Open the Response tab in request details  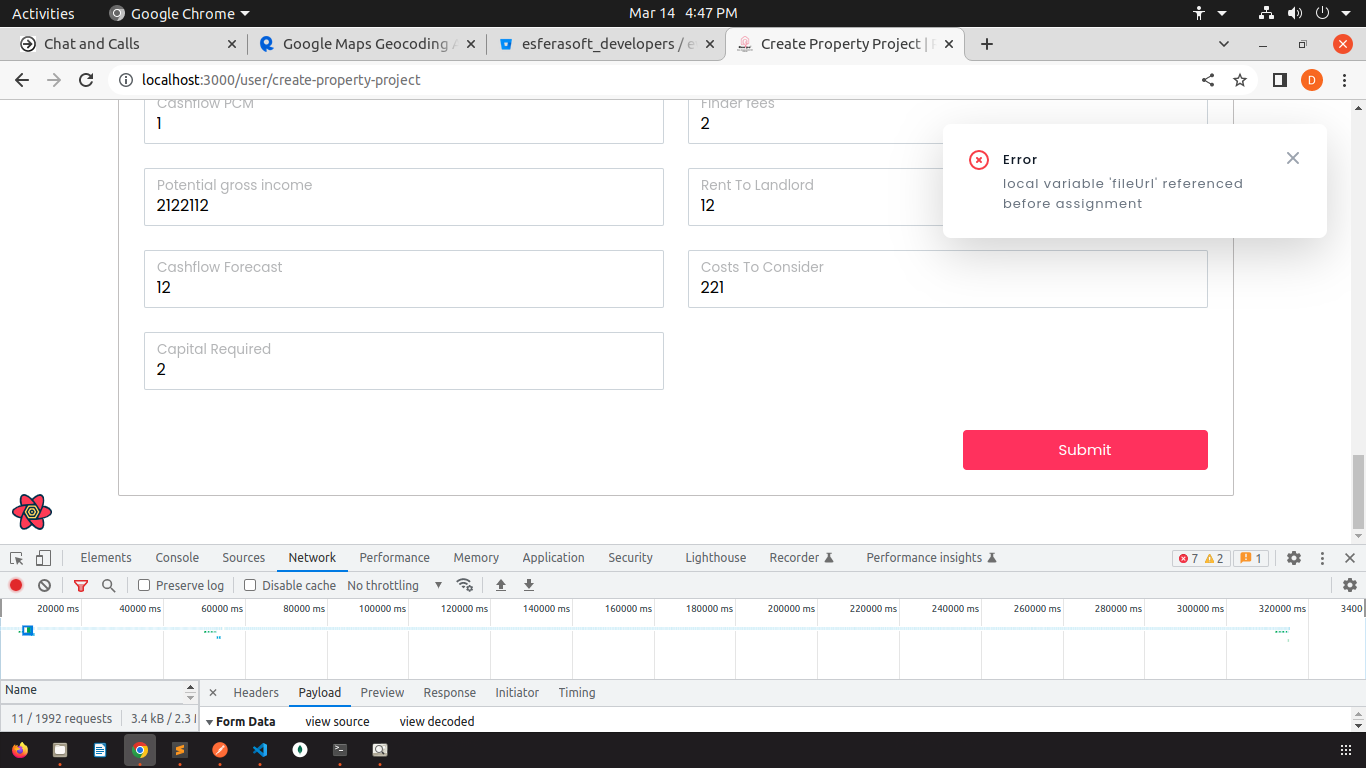449,693
